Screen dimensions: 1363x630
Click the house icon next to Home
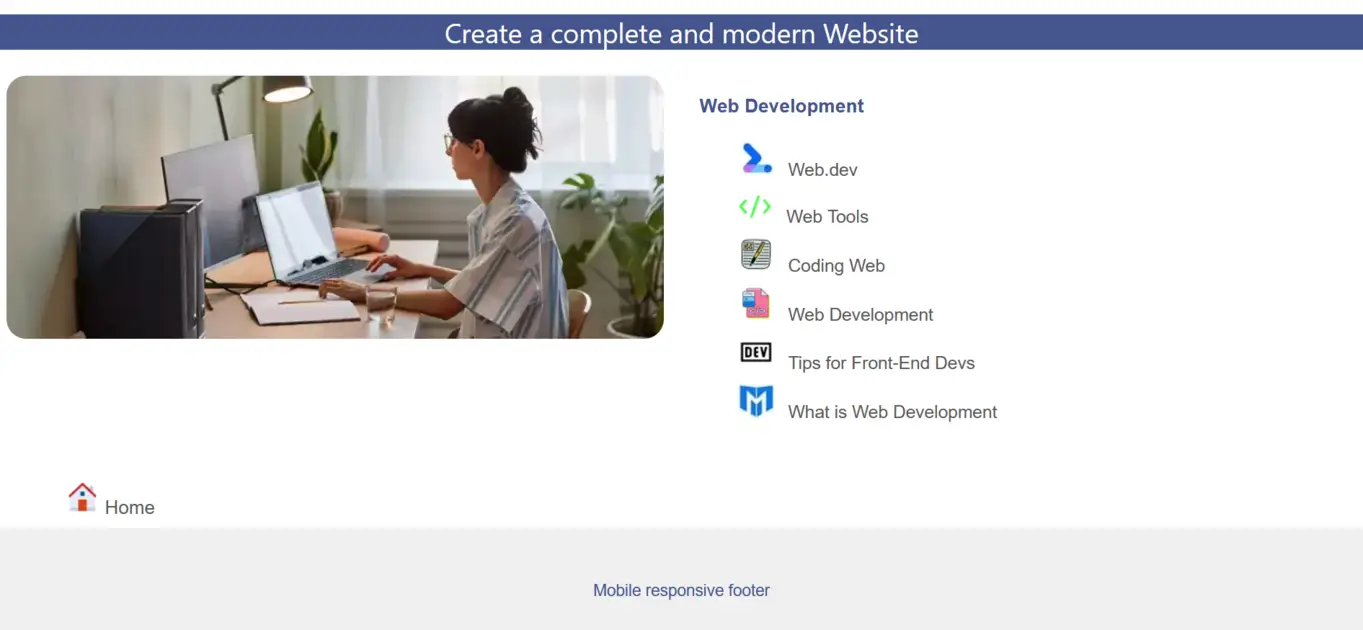tap(82, 497)
